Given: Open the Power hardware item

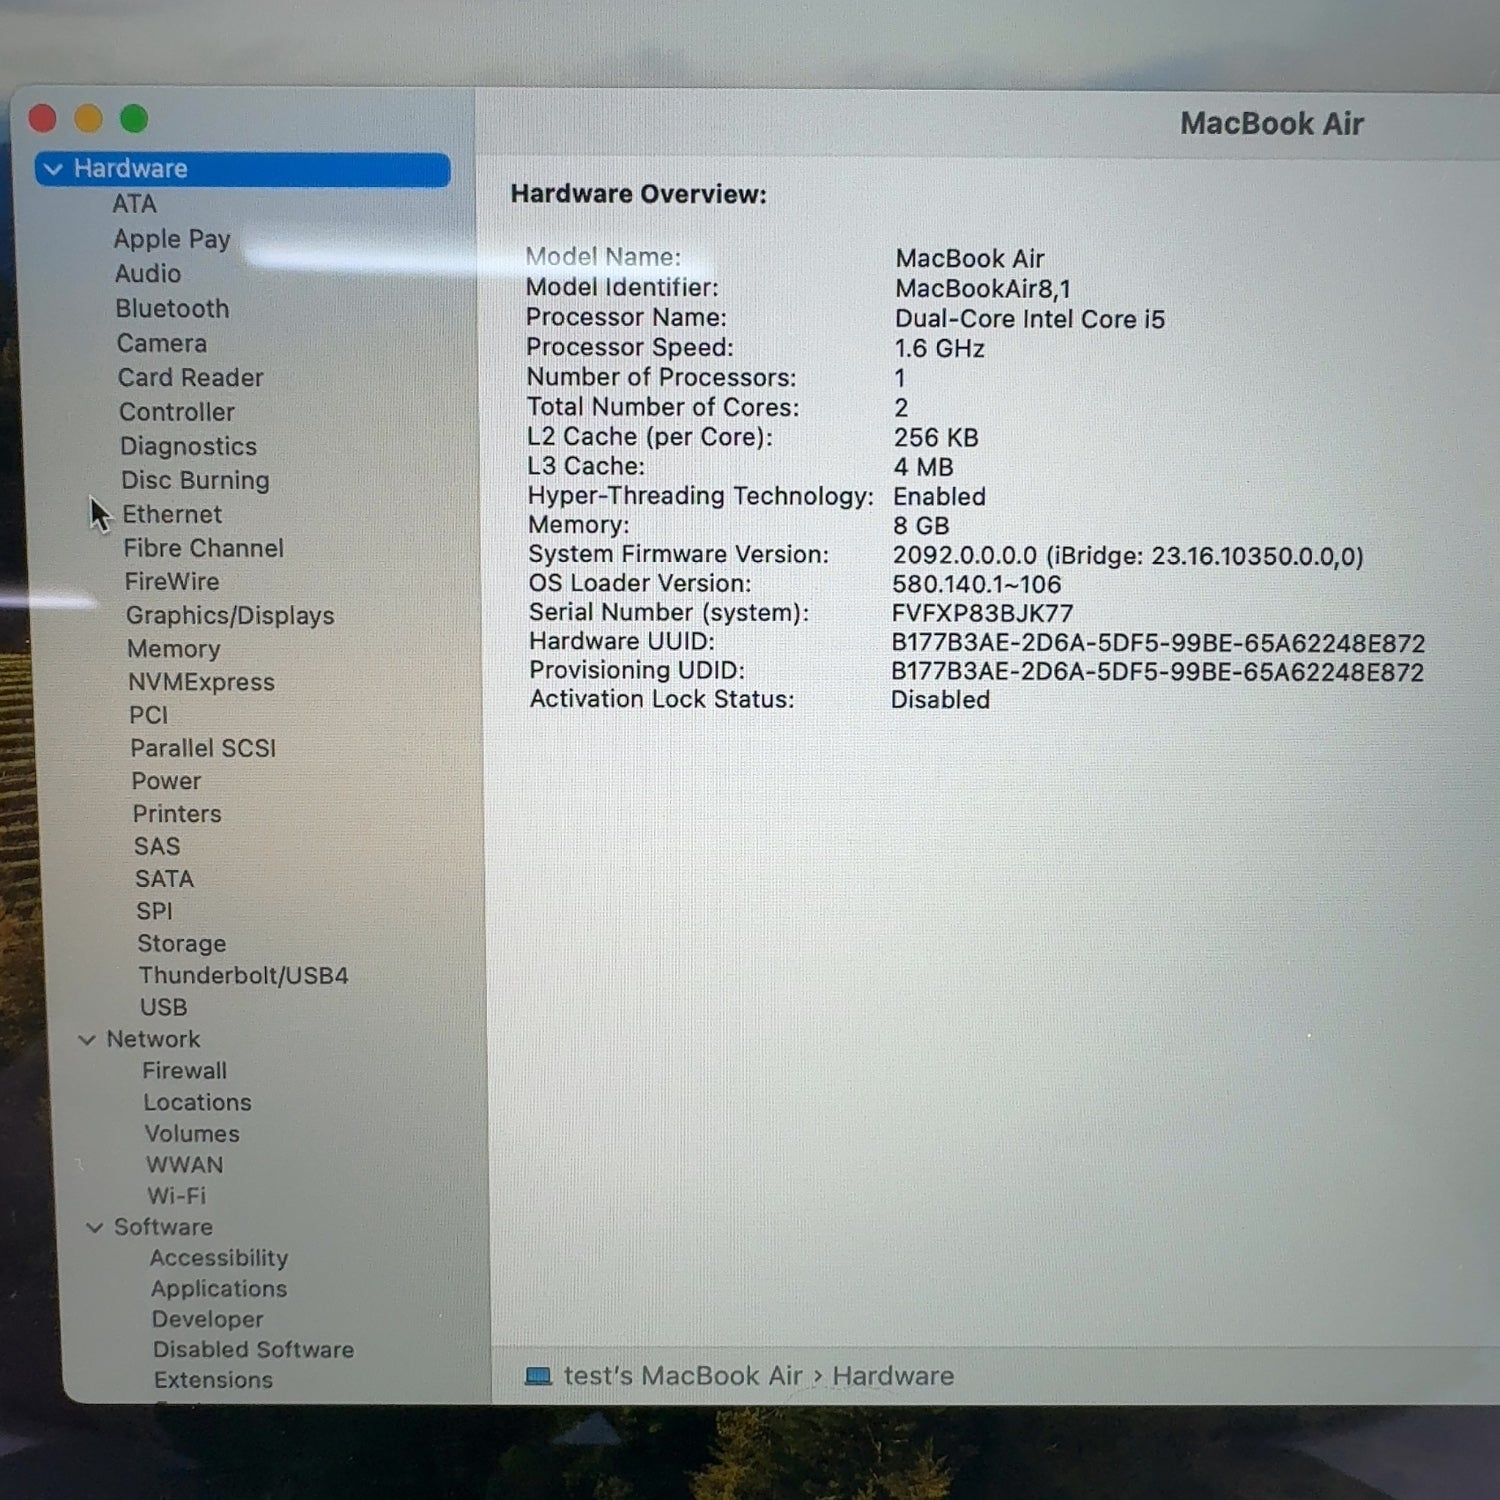Looking at the screenshot, I should point(166,781).
